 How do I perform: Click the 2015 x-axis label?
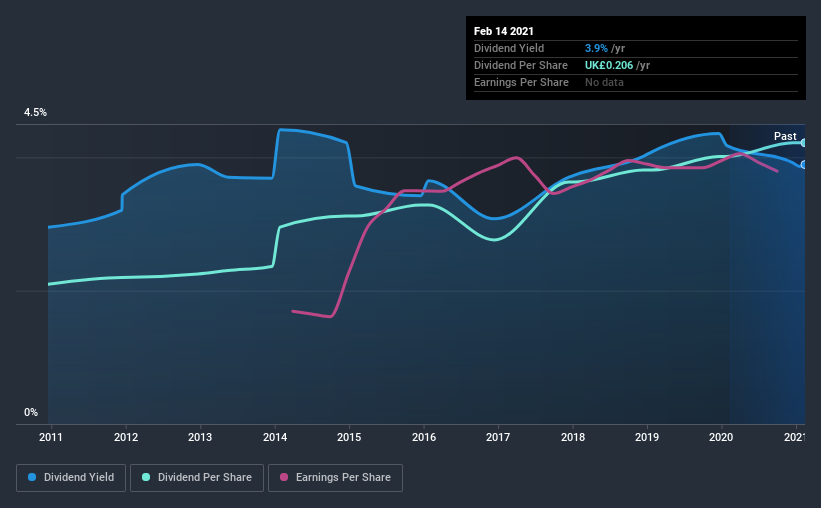pyautogui.click(x=349, y=437)
